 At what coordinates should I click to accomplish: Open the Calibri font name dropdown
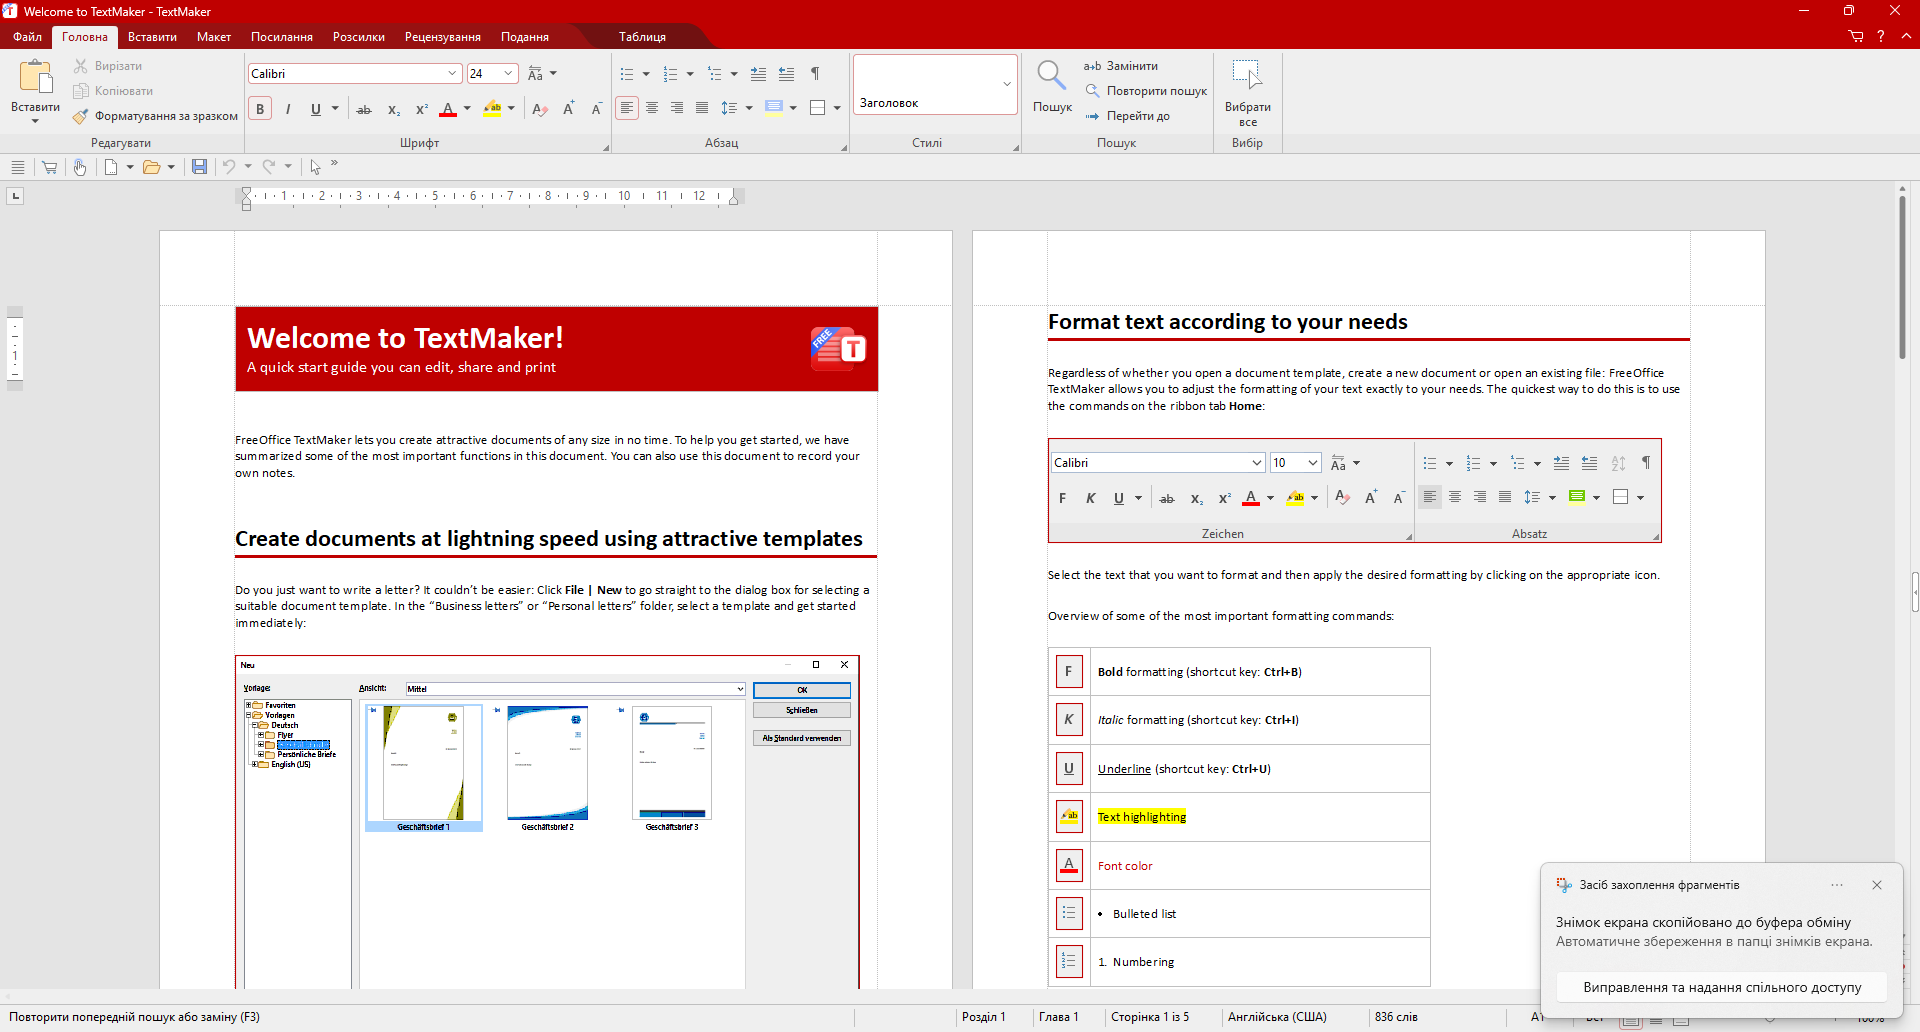click(x=452, y=74)
